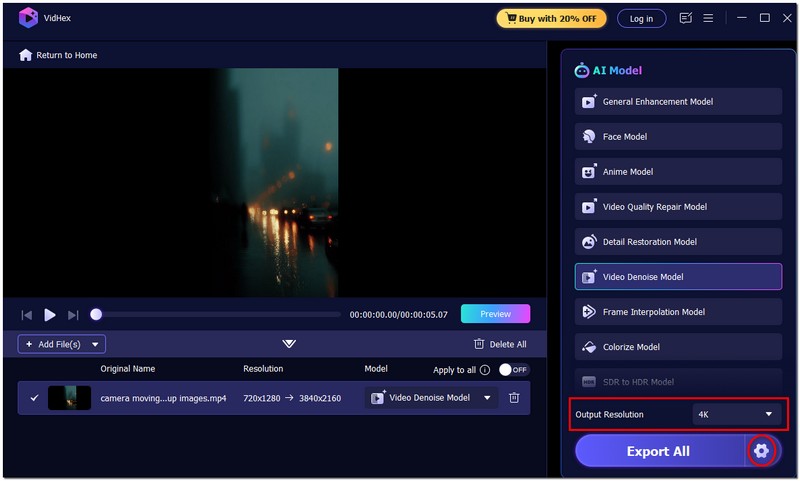Uncheck the camera moving video file
This screenshot has height=481, width=800.
click(x=34, y=398)
